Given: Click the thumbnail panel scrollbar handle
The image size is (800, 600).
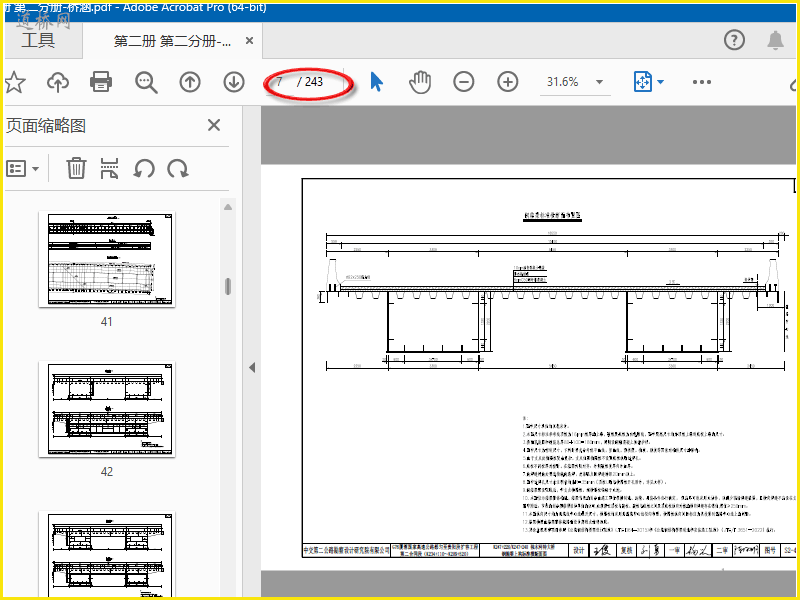Looking at the screenshot, I should pyautogui.click(x=228, y=287).
